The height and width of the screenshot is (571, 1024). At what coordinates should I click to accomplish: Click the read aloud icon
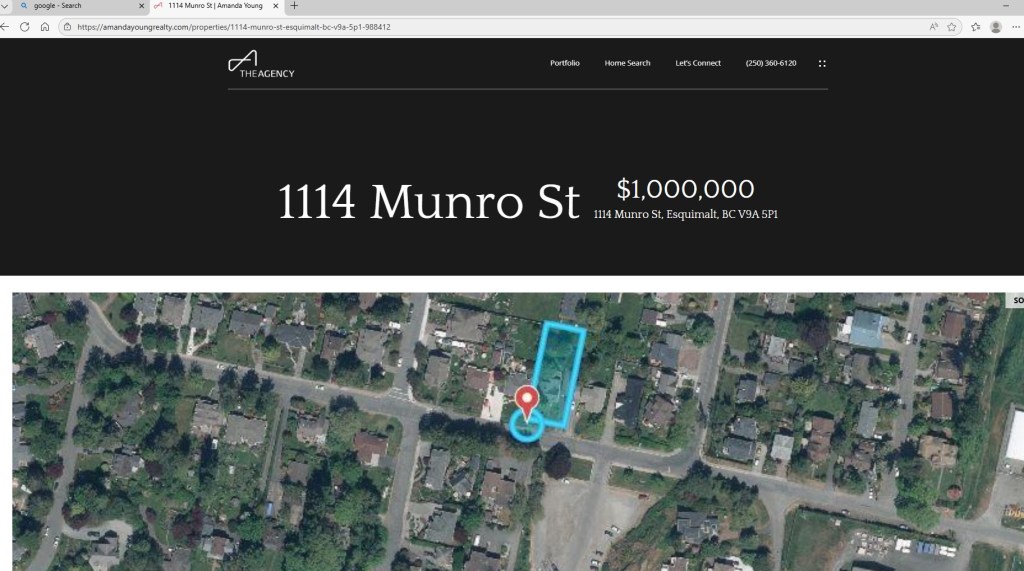933,27
